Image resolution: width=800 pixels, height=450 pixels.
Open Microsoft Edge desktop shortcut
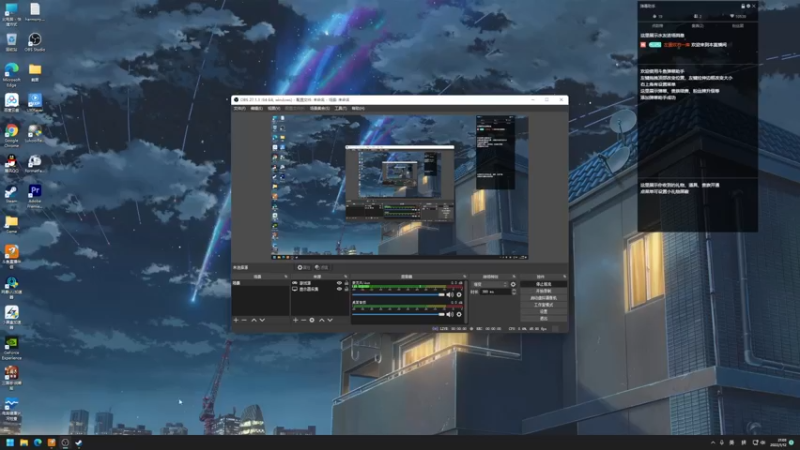(11, 73)
